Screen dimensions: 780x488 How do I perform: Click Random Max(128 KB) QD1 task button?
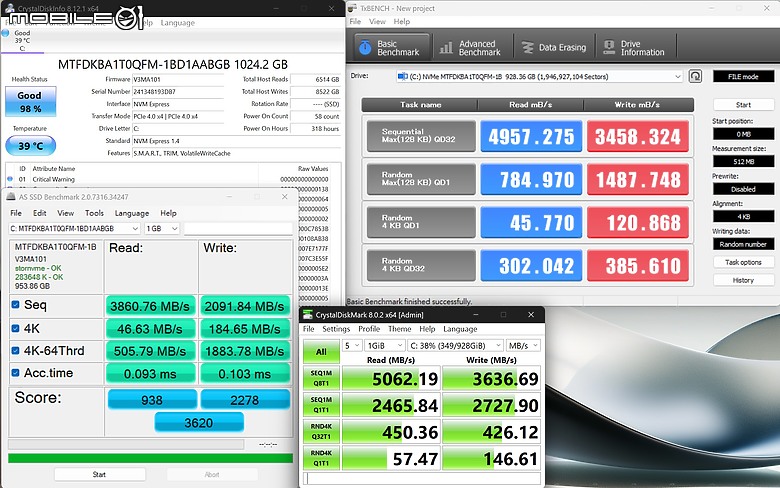(421, 179)
